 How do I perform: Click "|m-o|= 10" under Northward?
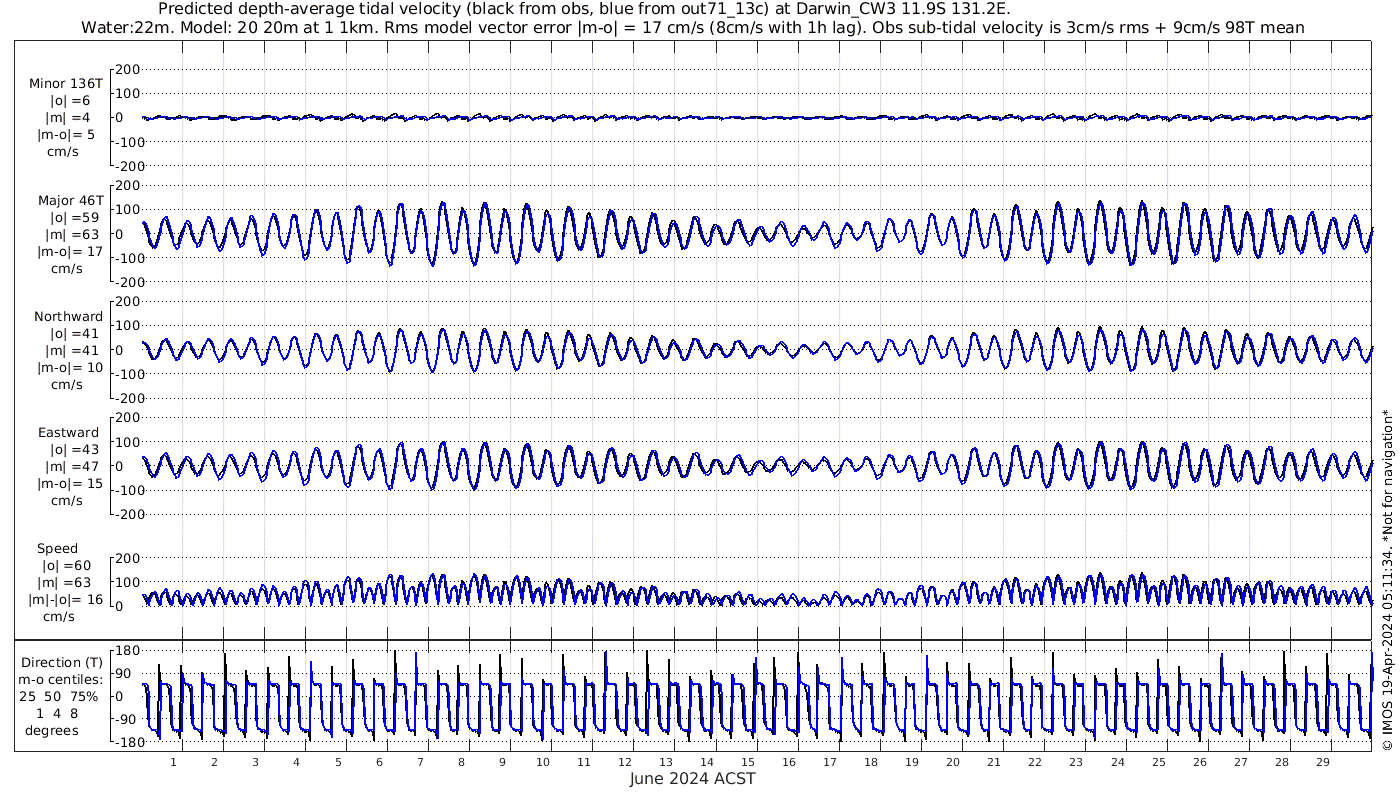pos(70,368)
